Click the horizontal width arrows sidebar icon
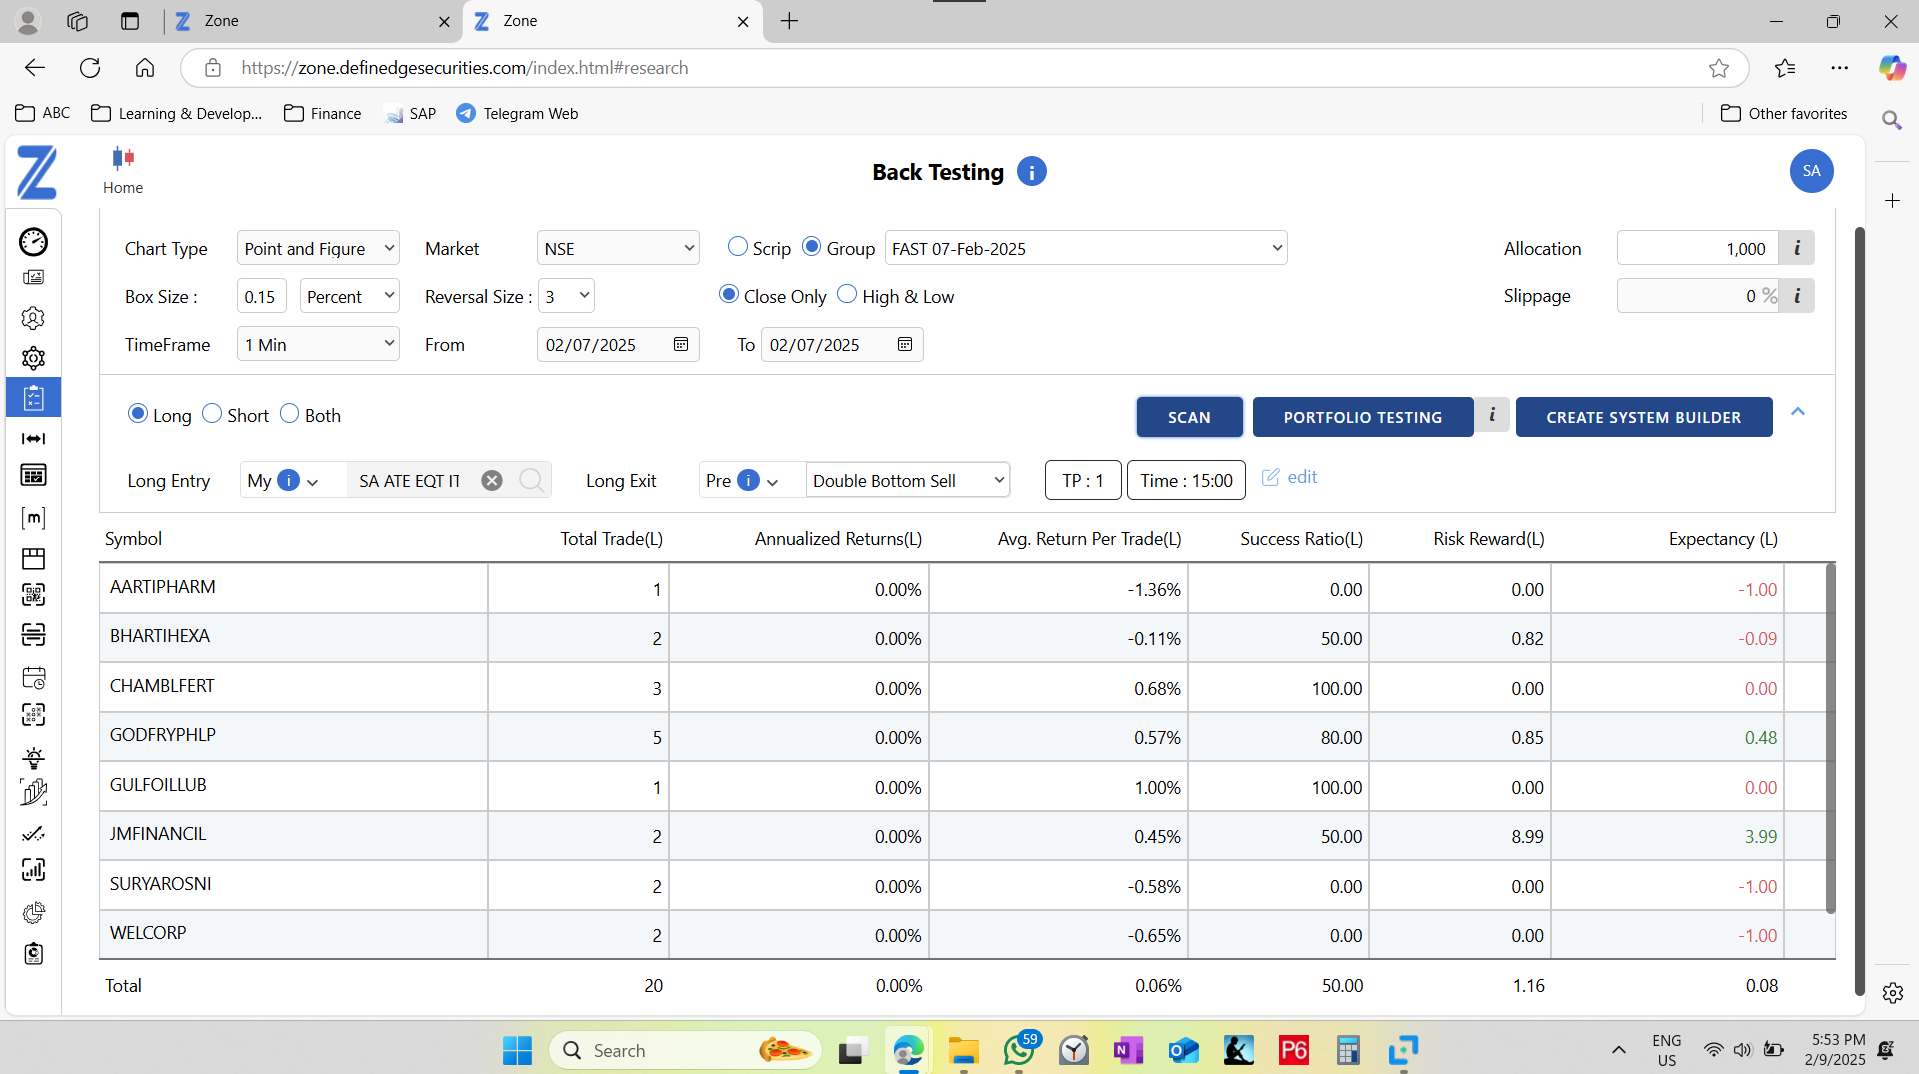The width and height of the screenshot is (1919, 1074). pyautogui.click(x=33, y=438)
